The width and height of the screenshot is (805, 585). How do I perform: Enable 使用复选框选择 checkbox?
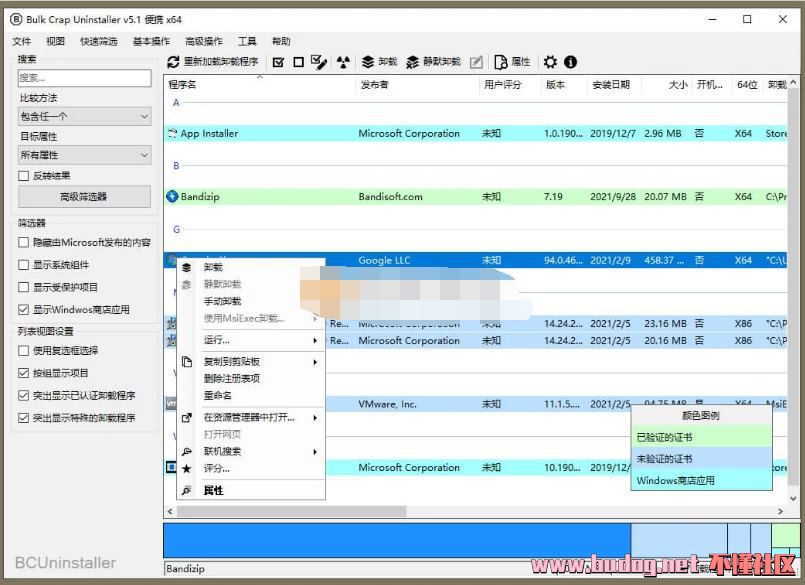pos(23,351)
